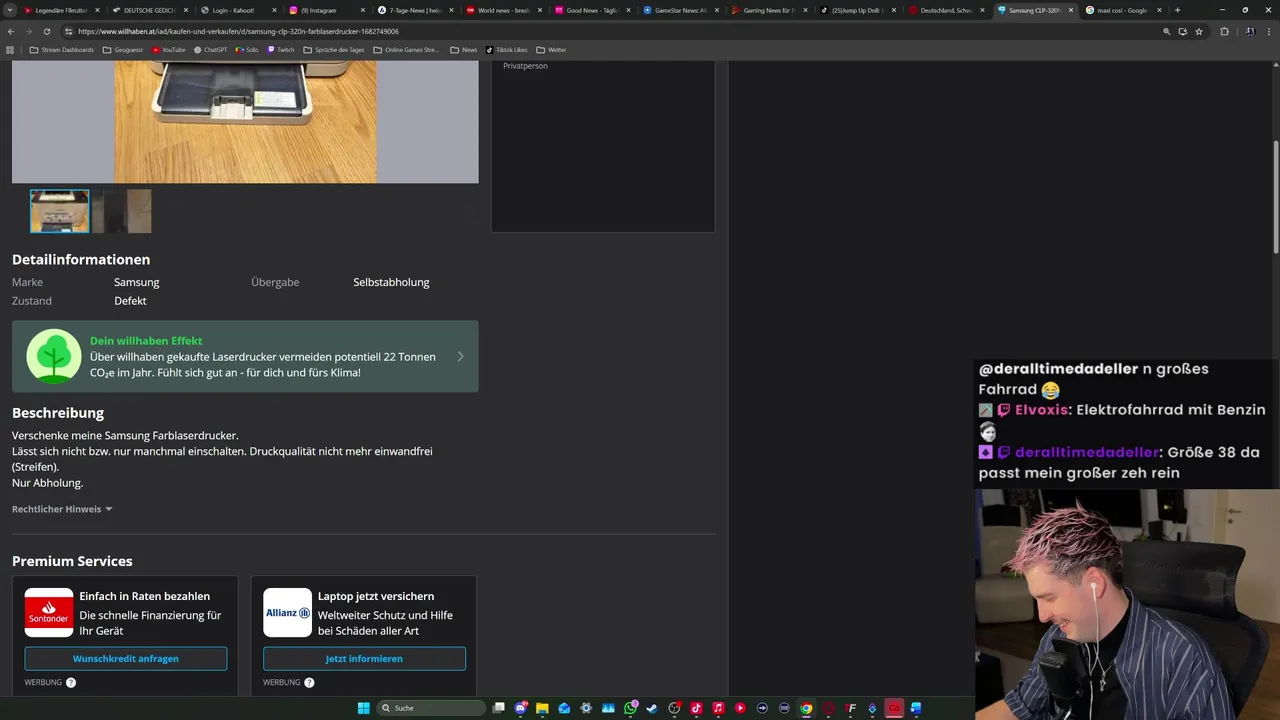Open the News bookmark folder
Screen dimensions: 1280x720
[x=463, y=49]
